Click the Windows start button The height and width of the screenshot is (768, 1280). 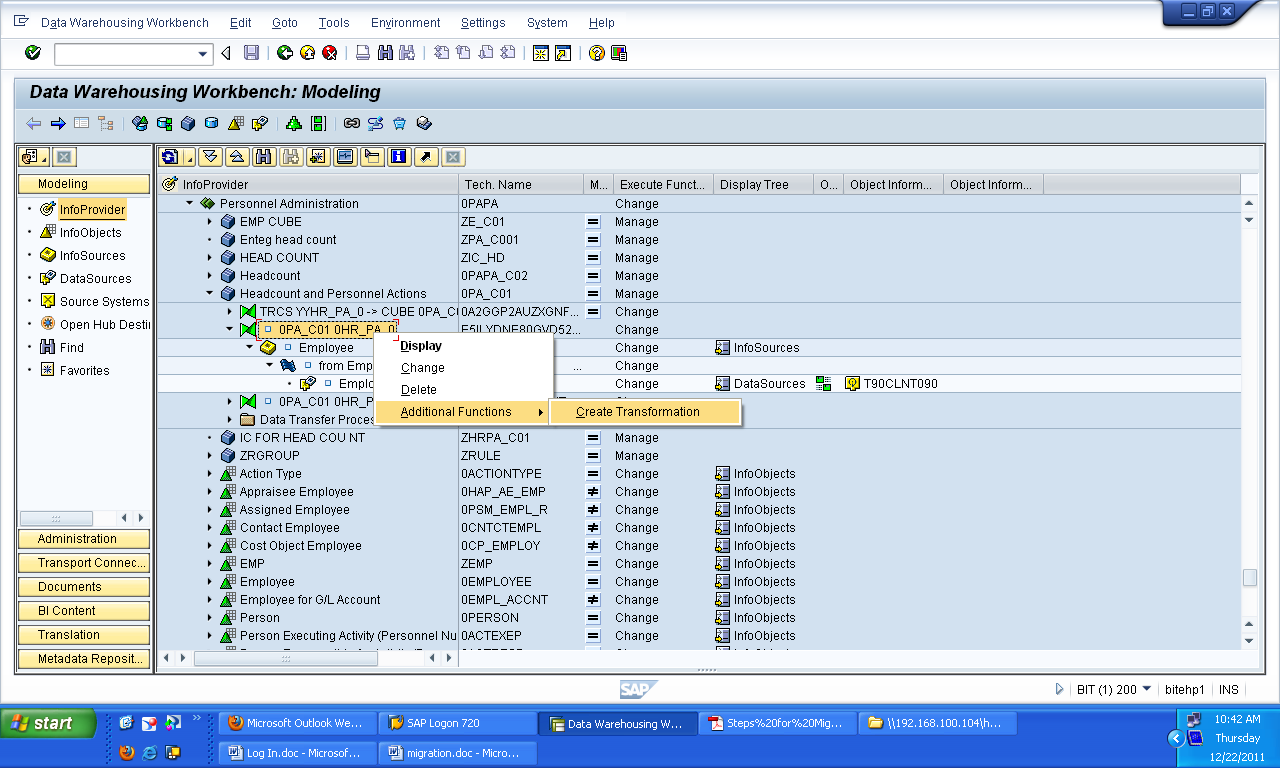[x=48, y=723]
